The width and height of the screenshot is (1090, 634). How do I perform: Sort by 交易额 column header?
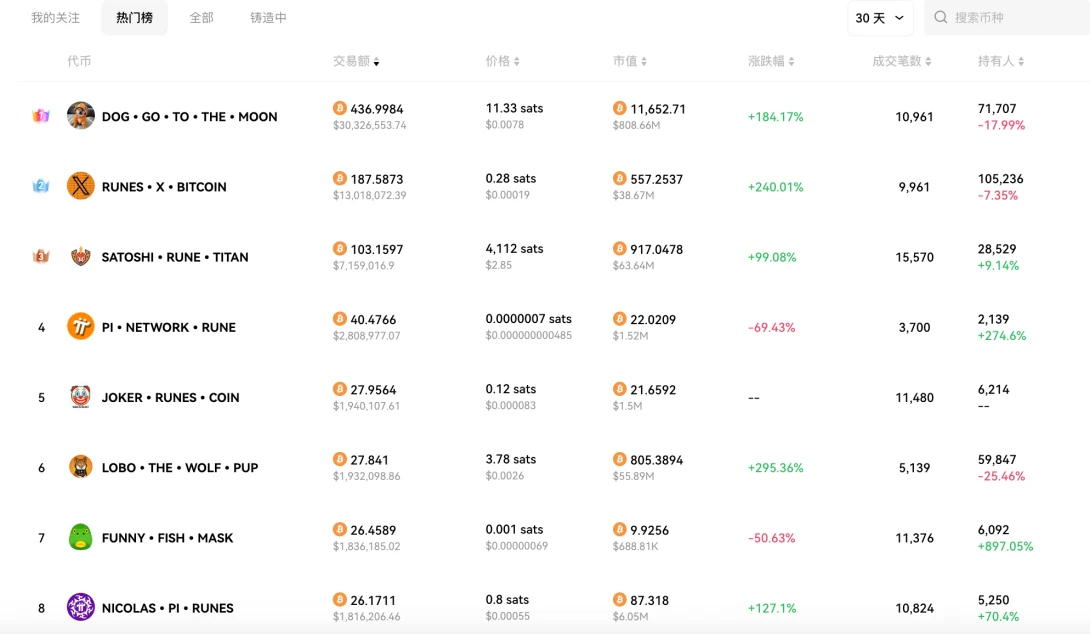pyautogui.click(x=356, y=62)
